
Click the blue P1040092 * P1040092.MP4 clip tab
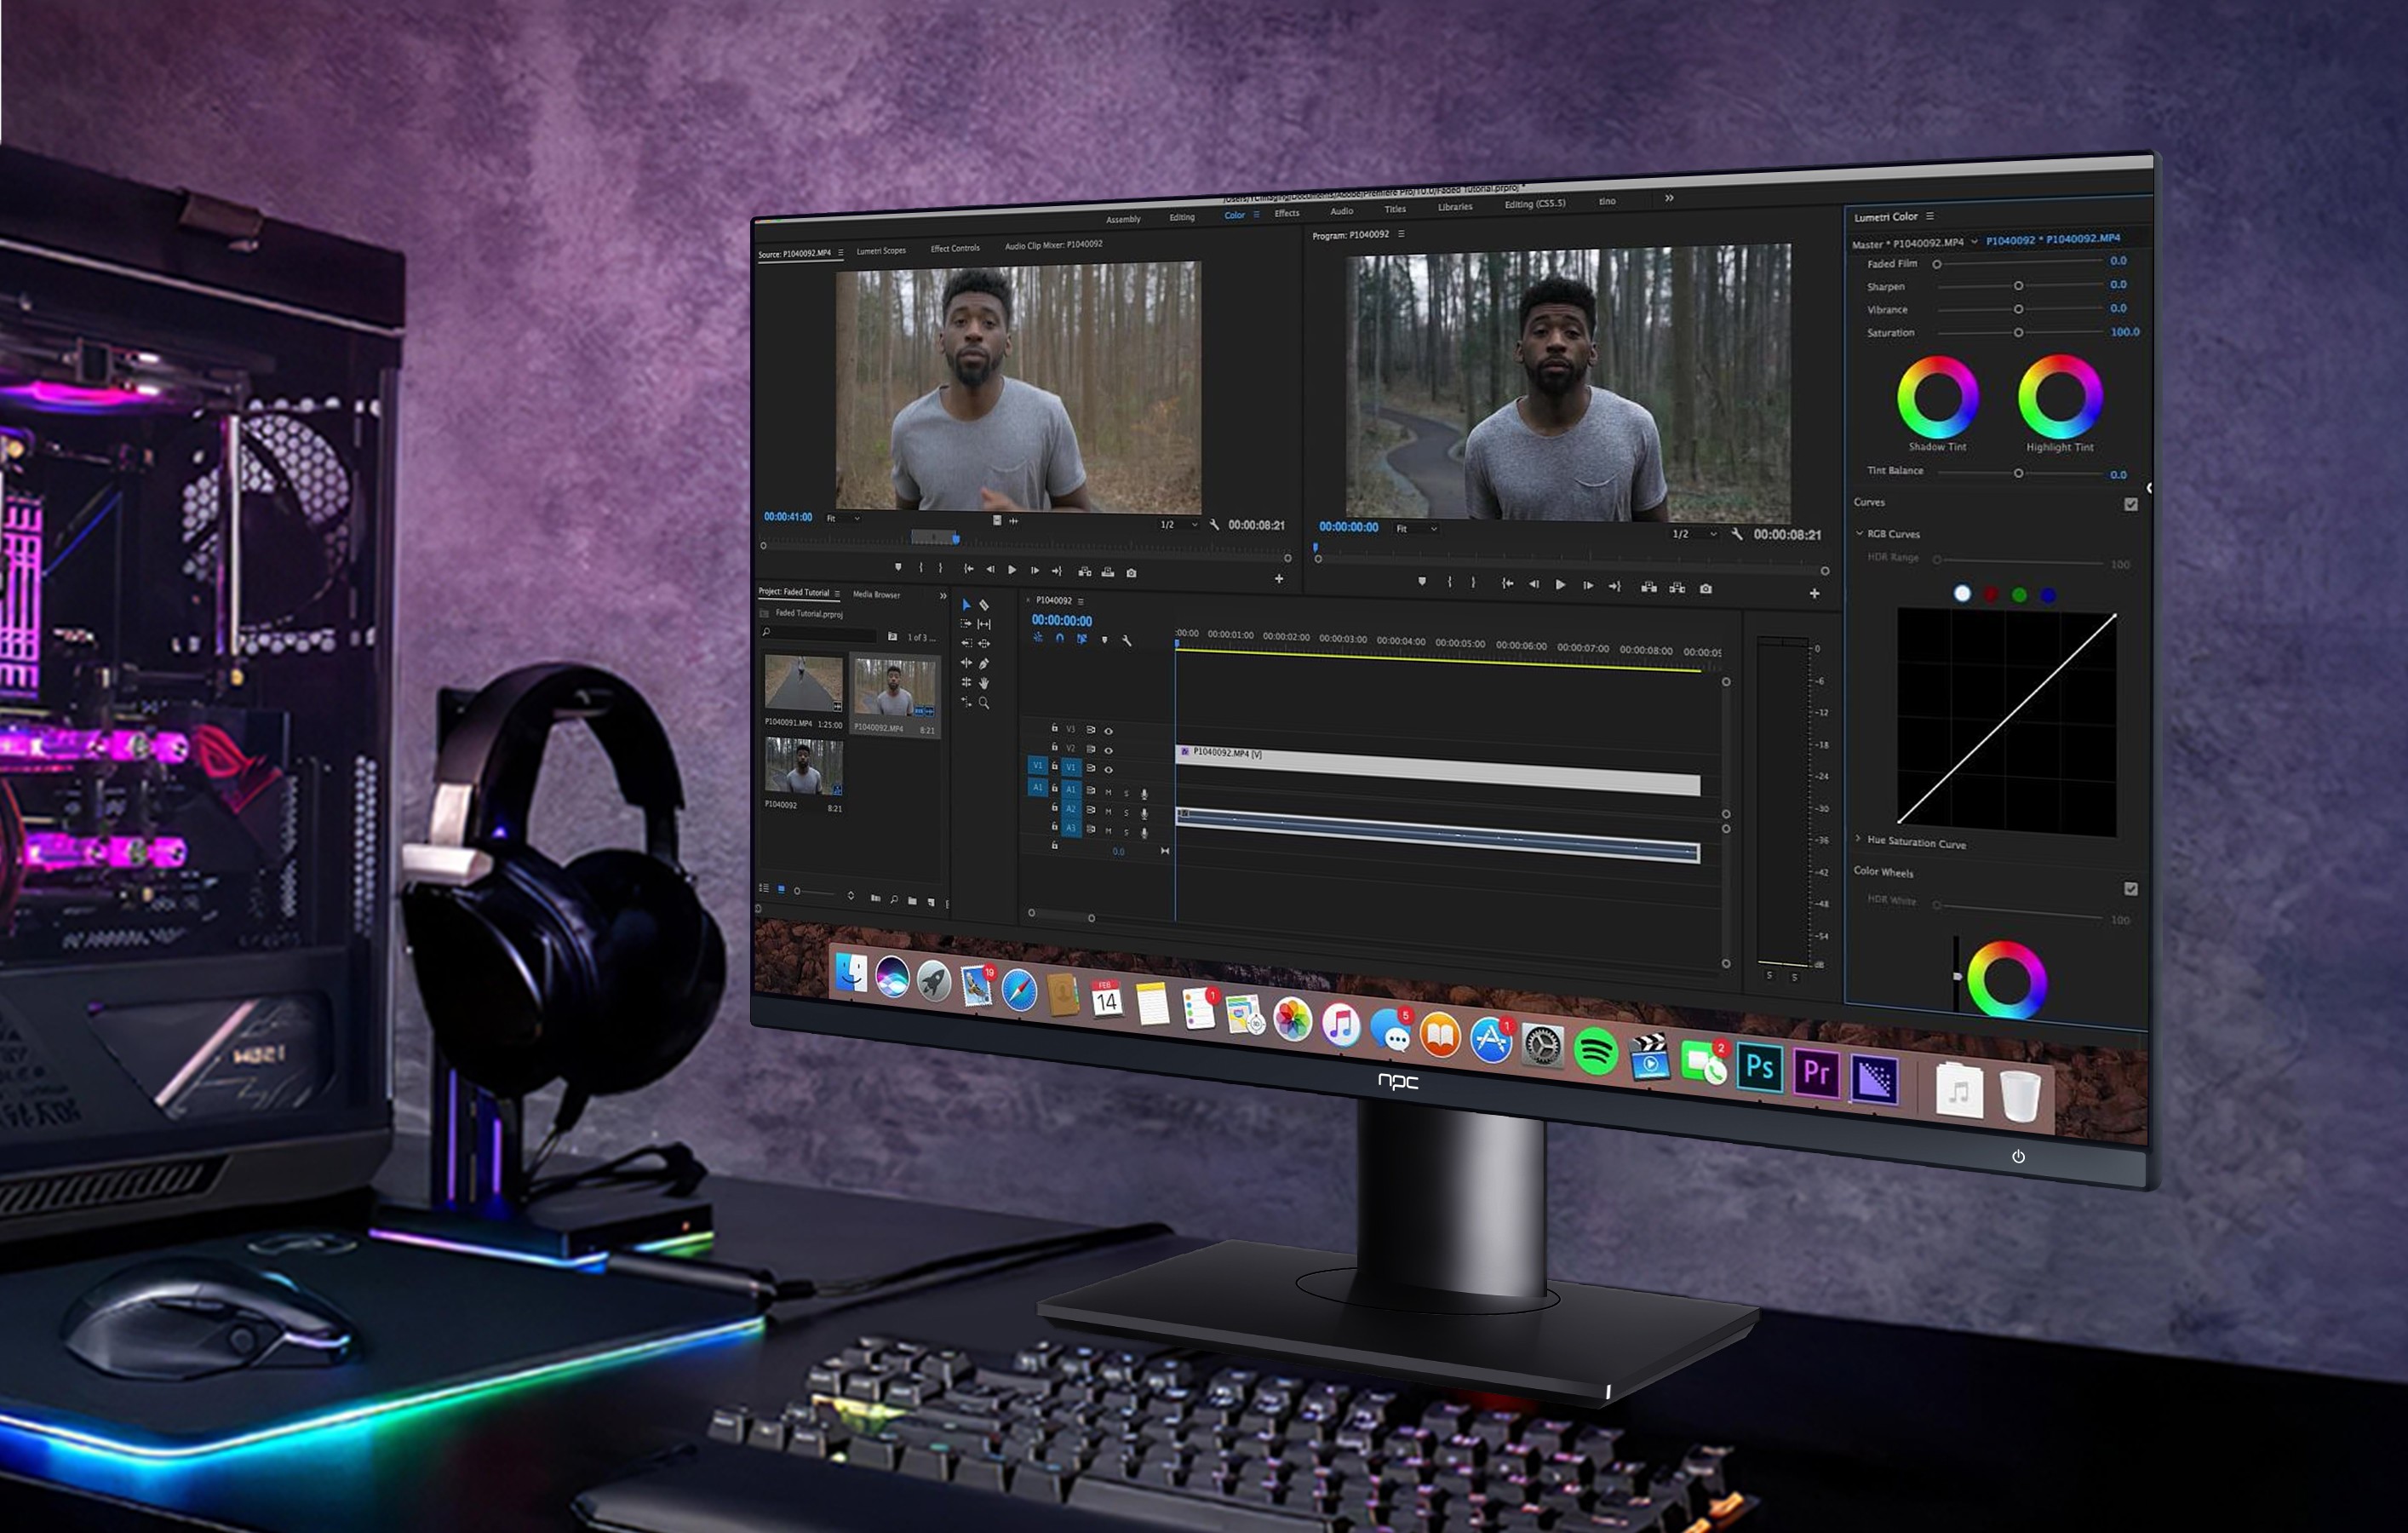tap(2053, 239)
